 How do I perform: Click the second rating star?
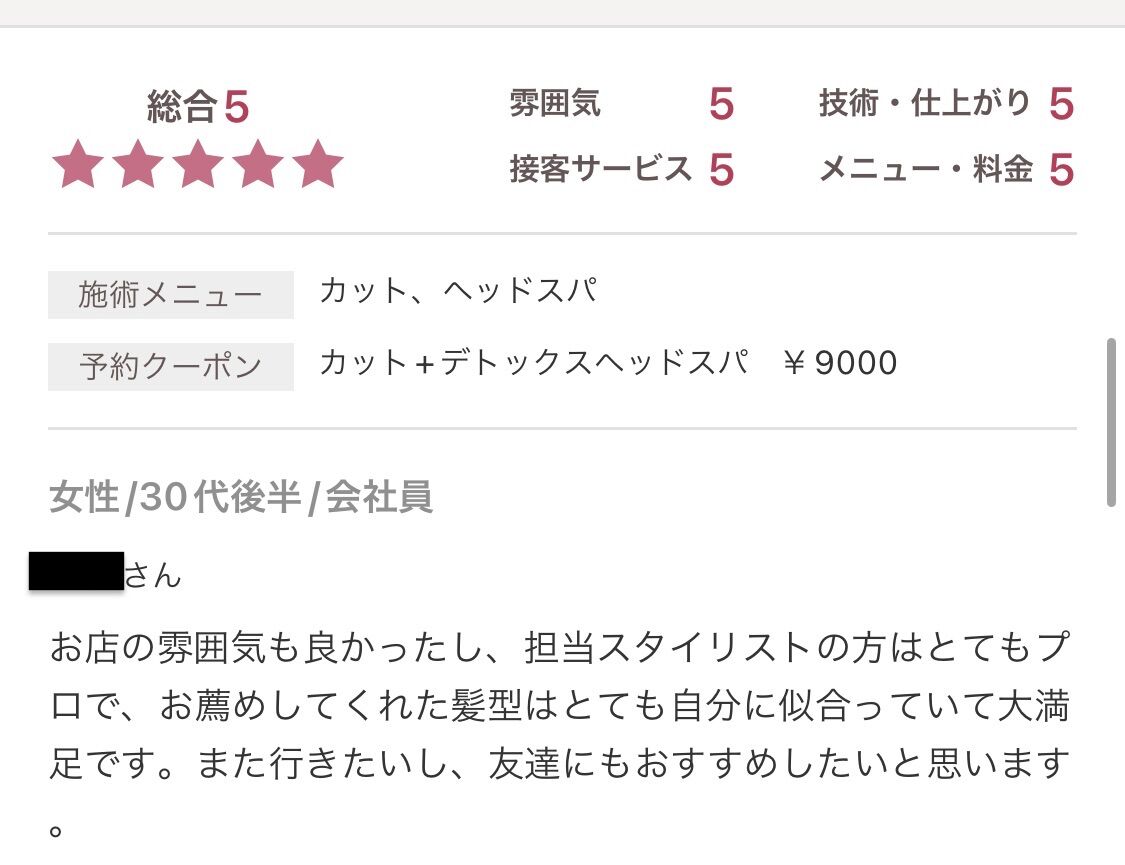coord(138,164)
